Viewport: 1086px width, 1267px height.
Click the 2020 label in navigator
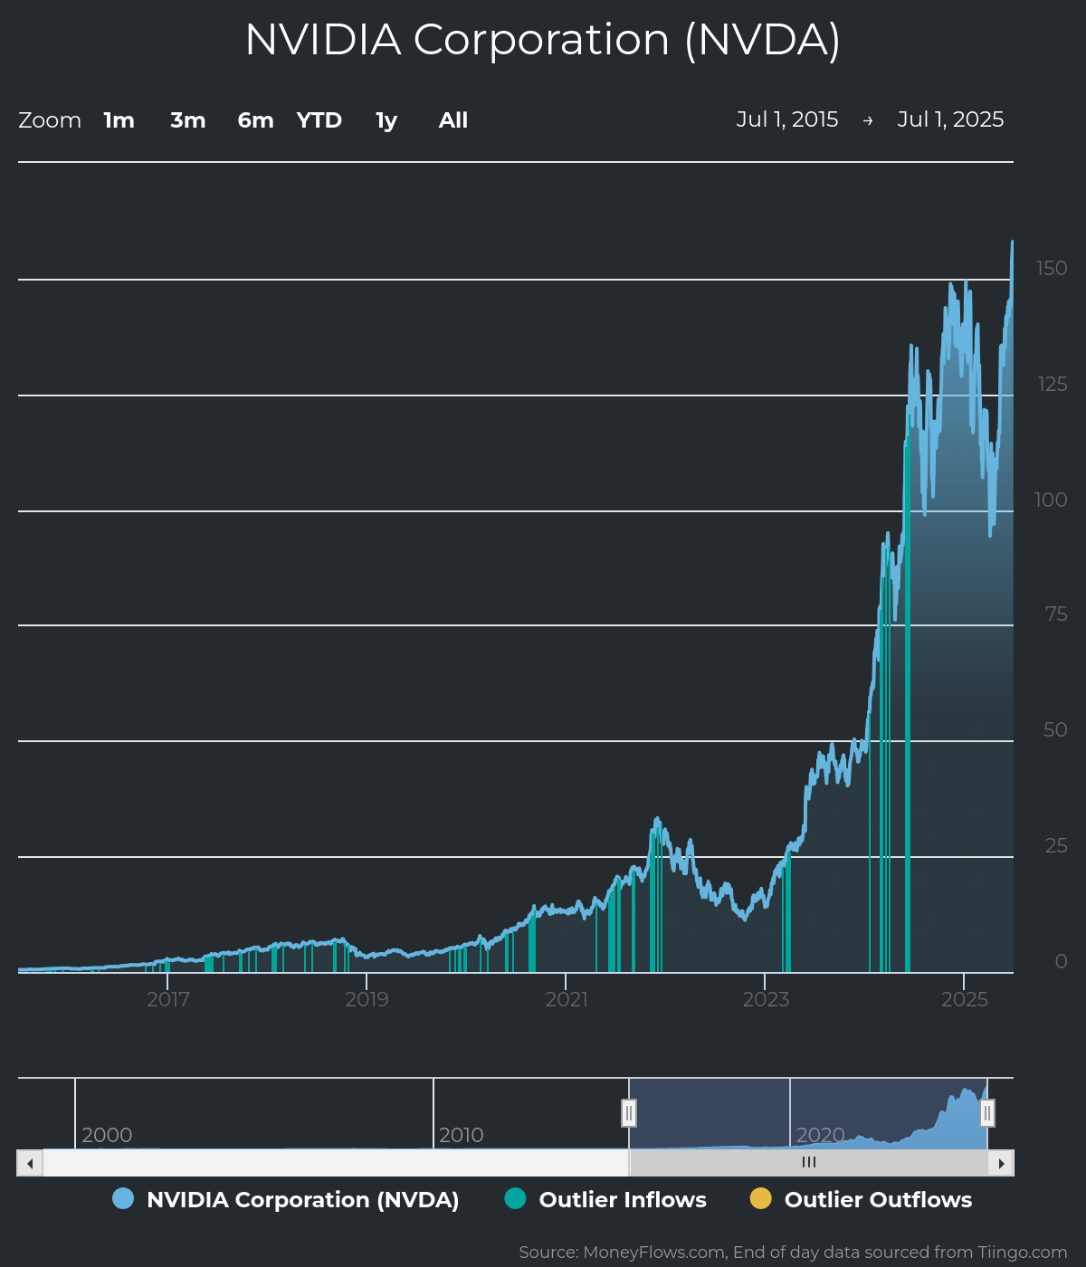tap(821, 1135)
